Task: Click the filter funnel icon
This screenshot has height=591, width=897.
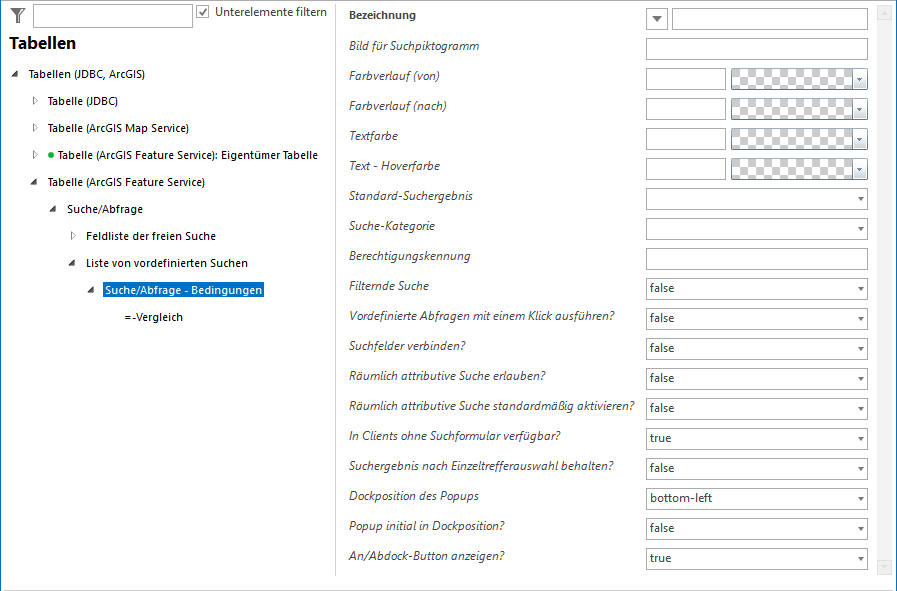Action: coord(17,15)
